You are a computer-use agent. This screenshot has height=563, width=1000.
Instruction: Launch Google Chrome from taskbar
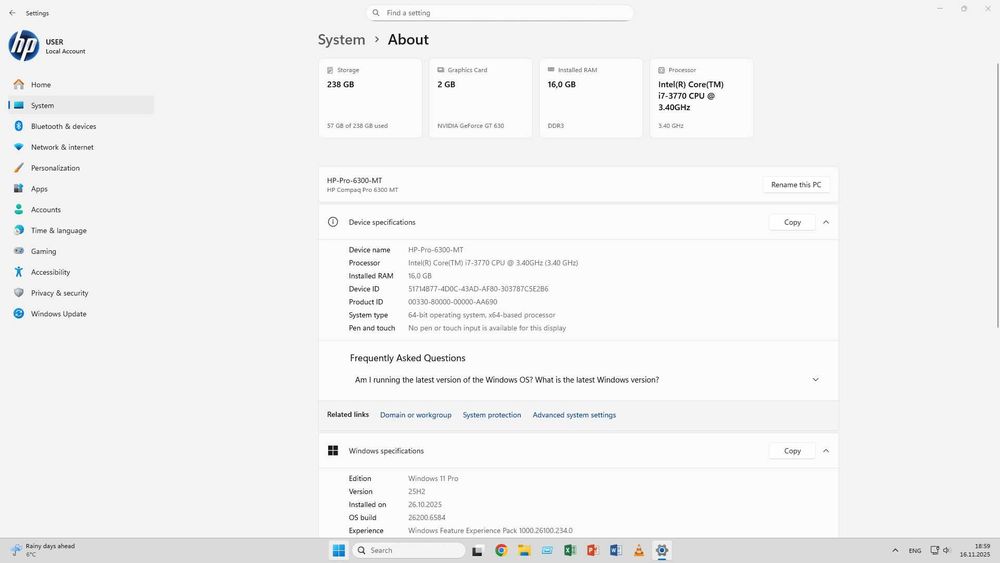[501, 550]
